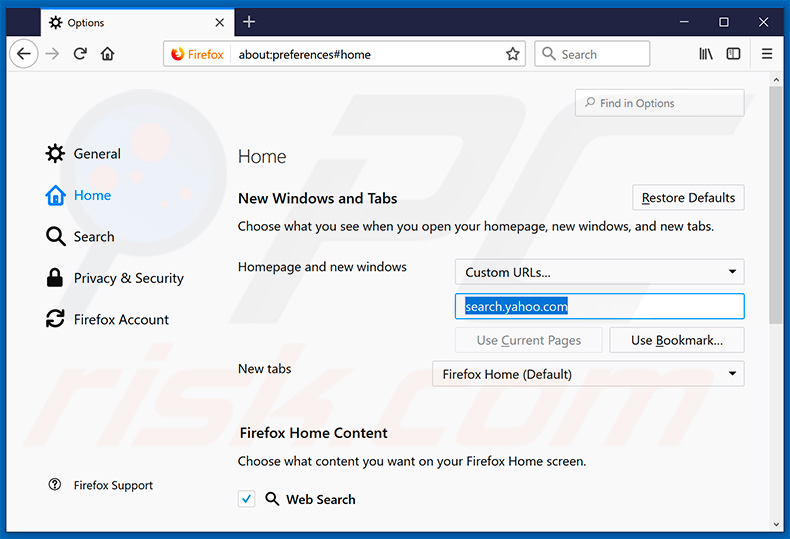Click the New Windows and Tabs heading
The width and height of the screenshot is (790, 539).
317,198
